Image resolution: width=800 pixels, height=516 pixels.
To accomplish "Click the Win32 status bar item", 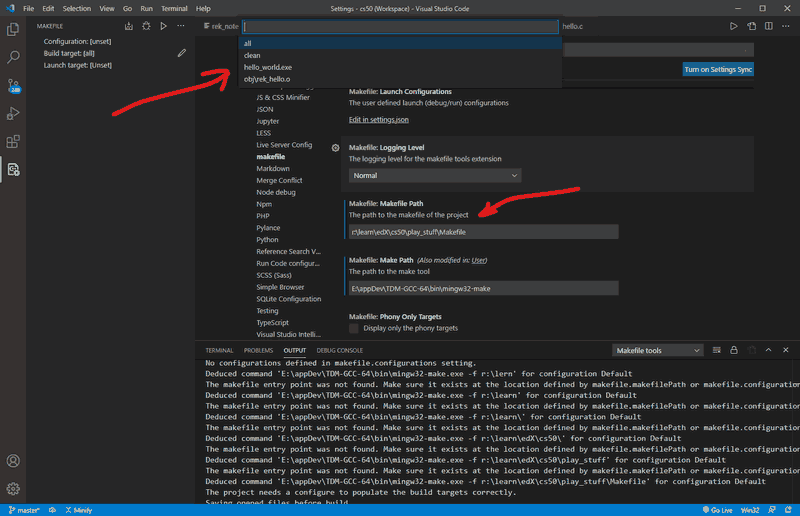I will click(x=749, y=510).
